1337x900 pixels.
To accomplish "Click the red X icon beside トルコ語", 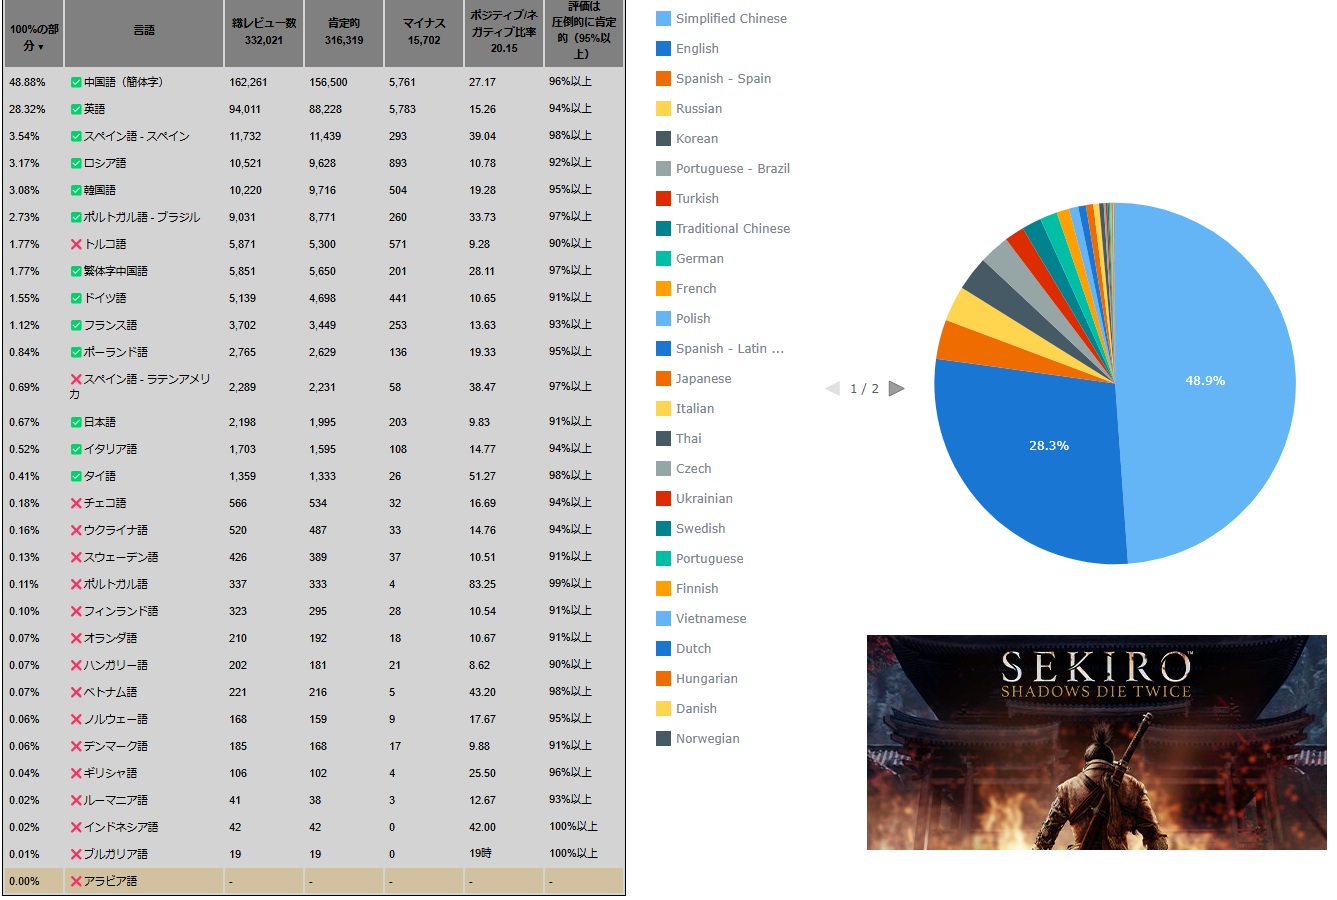I will click(x=76, y=244).
